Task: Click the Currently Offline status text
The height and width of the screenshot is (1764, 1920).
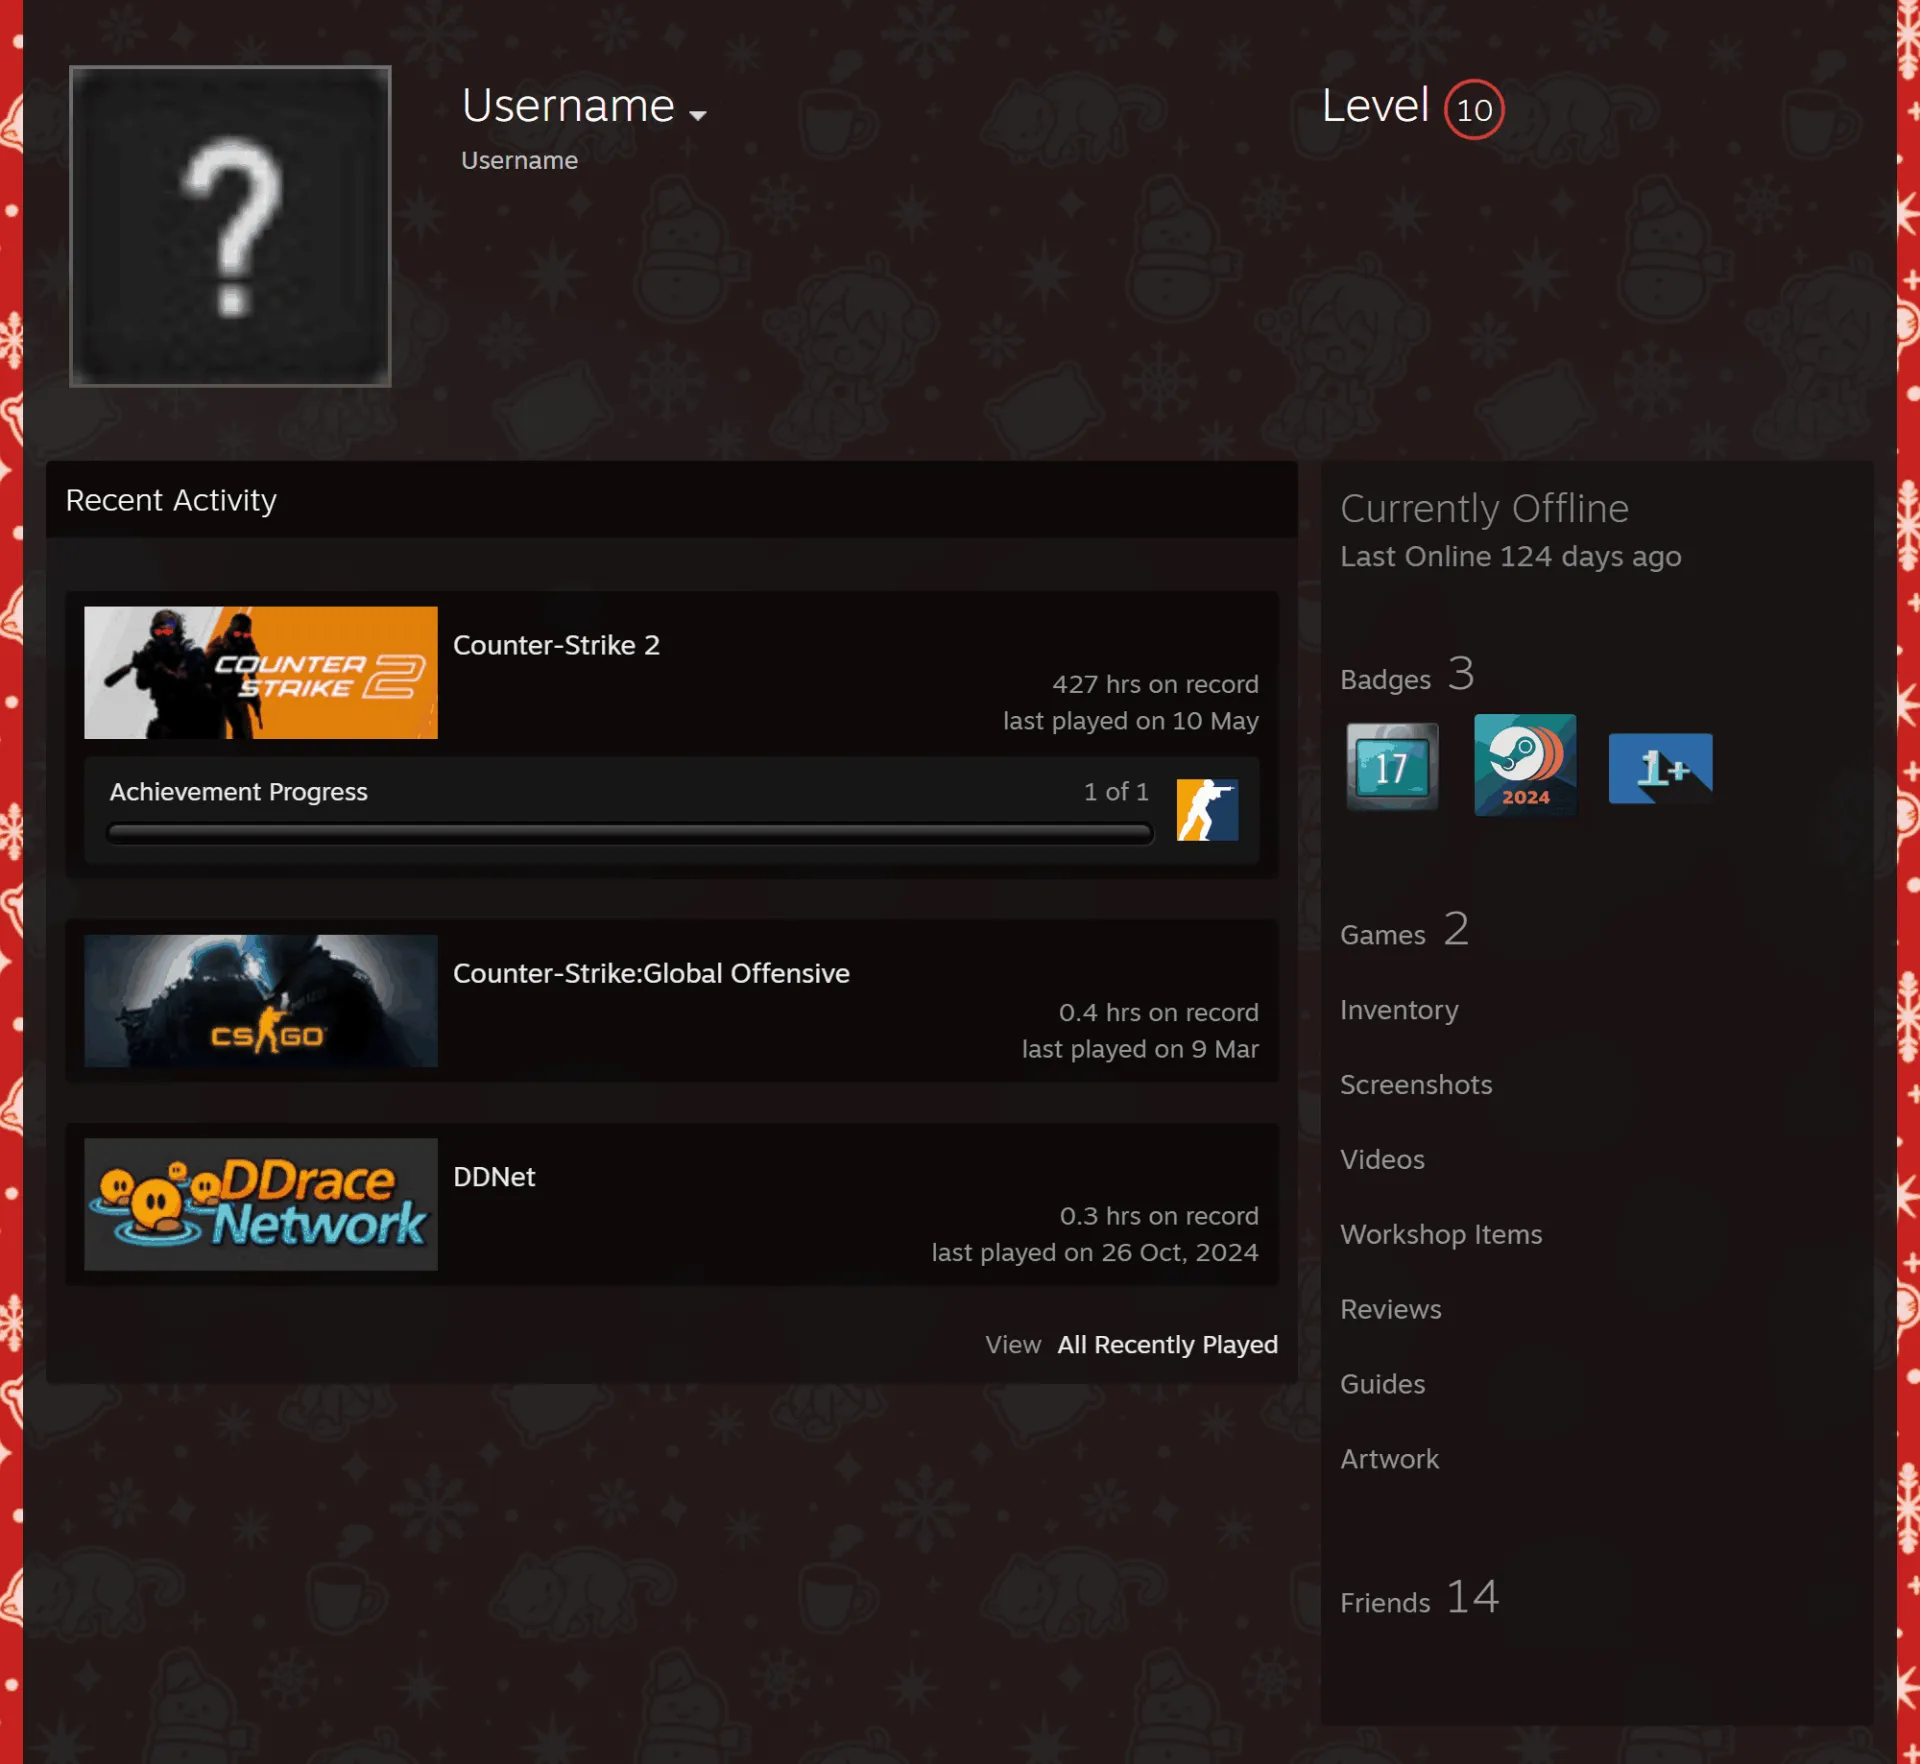Action: point(1484,509)
